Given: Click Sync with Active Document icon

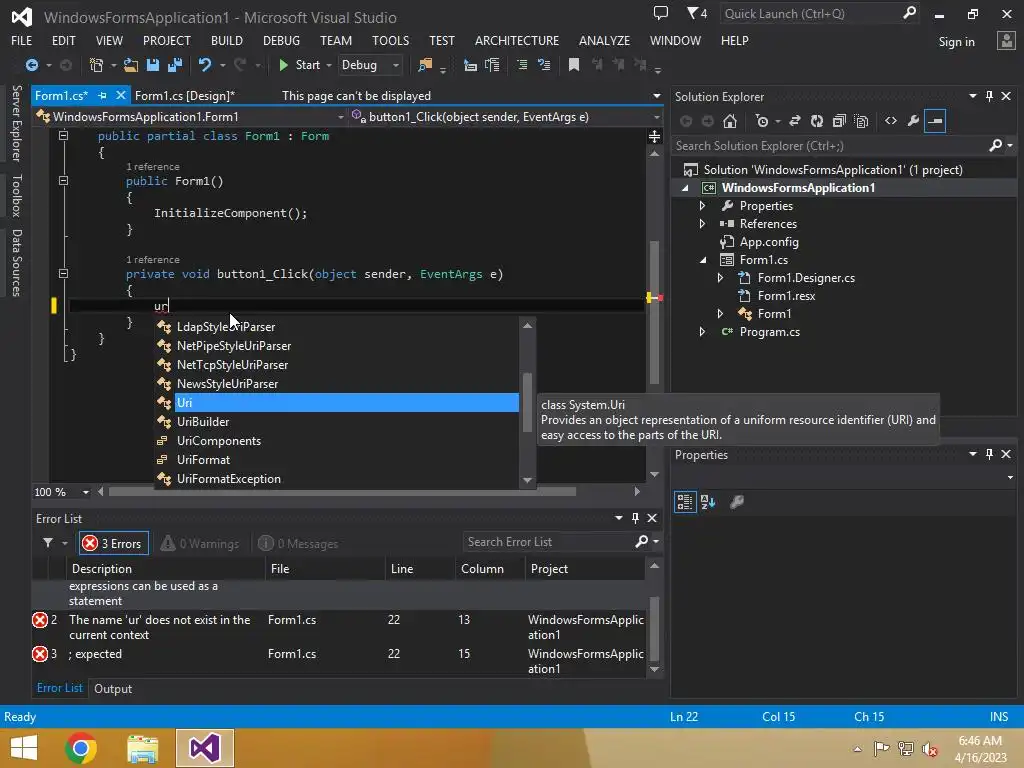Looking at the screenshot, I should [x=795, y=121].
